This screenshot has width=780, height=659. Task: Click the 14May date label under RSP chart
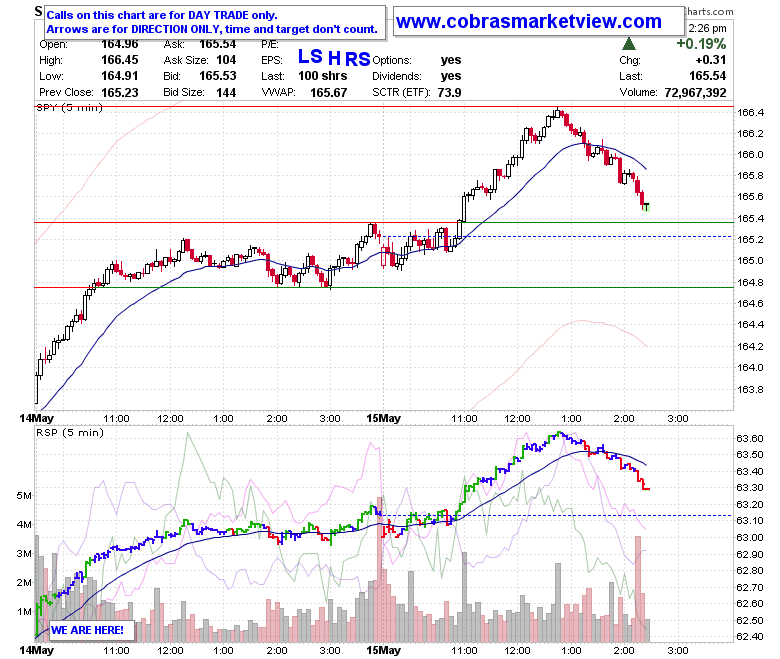point(36,650)
